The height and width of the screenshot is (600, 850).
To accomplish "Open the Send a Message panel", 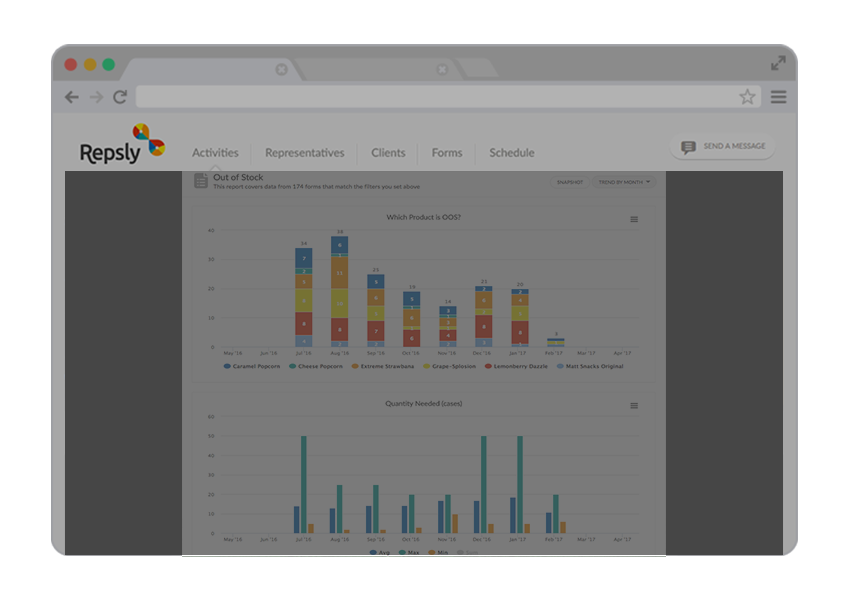I will point(722,146).
